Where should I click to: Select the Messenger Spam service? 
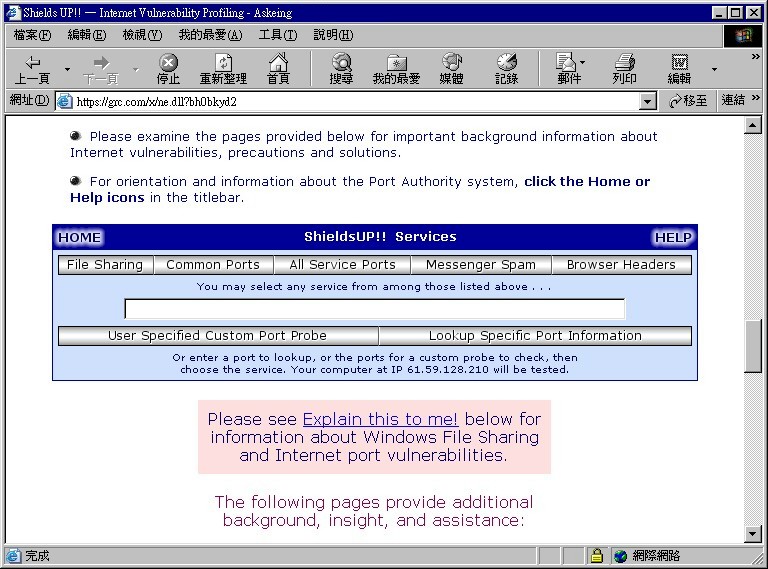pos(481,265)
